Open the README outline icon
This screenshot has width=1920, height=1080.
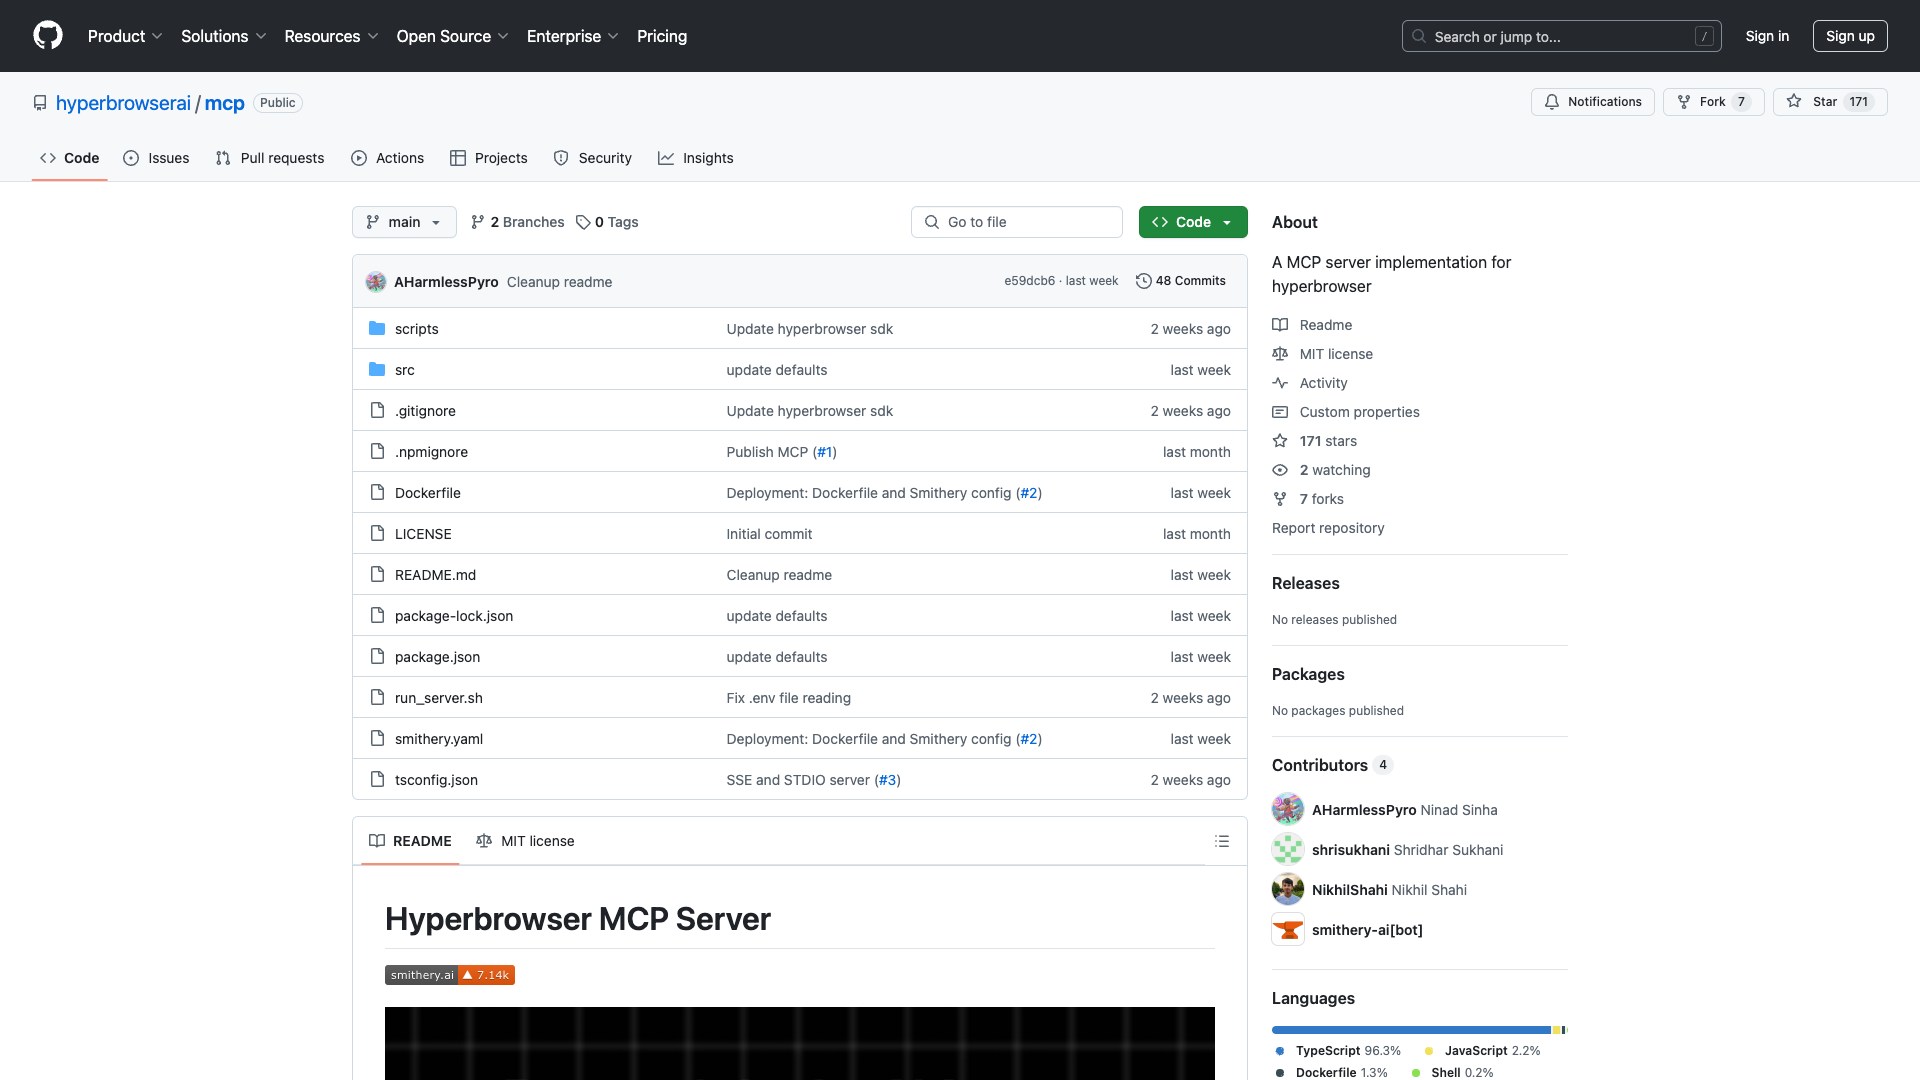coord(1222,841)
